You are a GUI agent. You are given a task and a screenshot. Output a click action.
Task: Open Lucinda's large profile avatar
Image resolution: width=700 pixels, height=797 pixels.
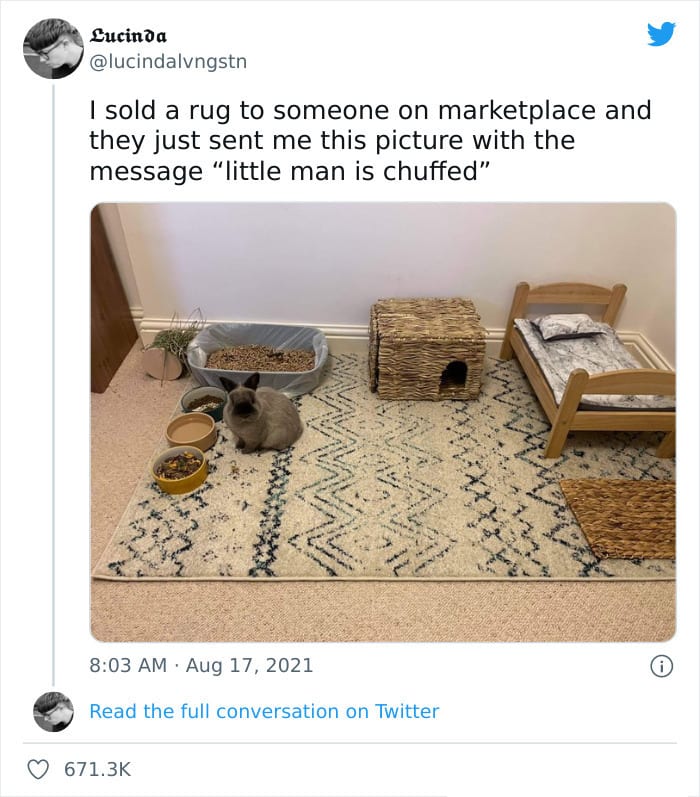53,48
